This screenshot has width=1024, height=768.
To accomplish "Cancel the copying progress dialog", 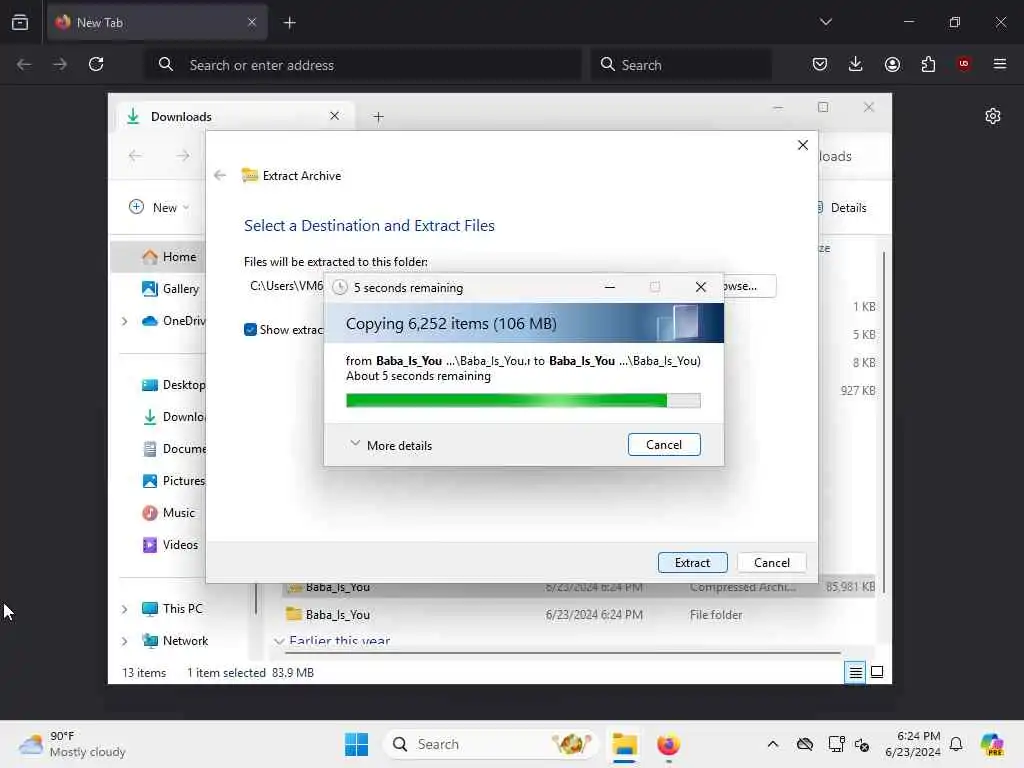I will 664,445.
